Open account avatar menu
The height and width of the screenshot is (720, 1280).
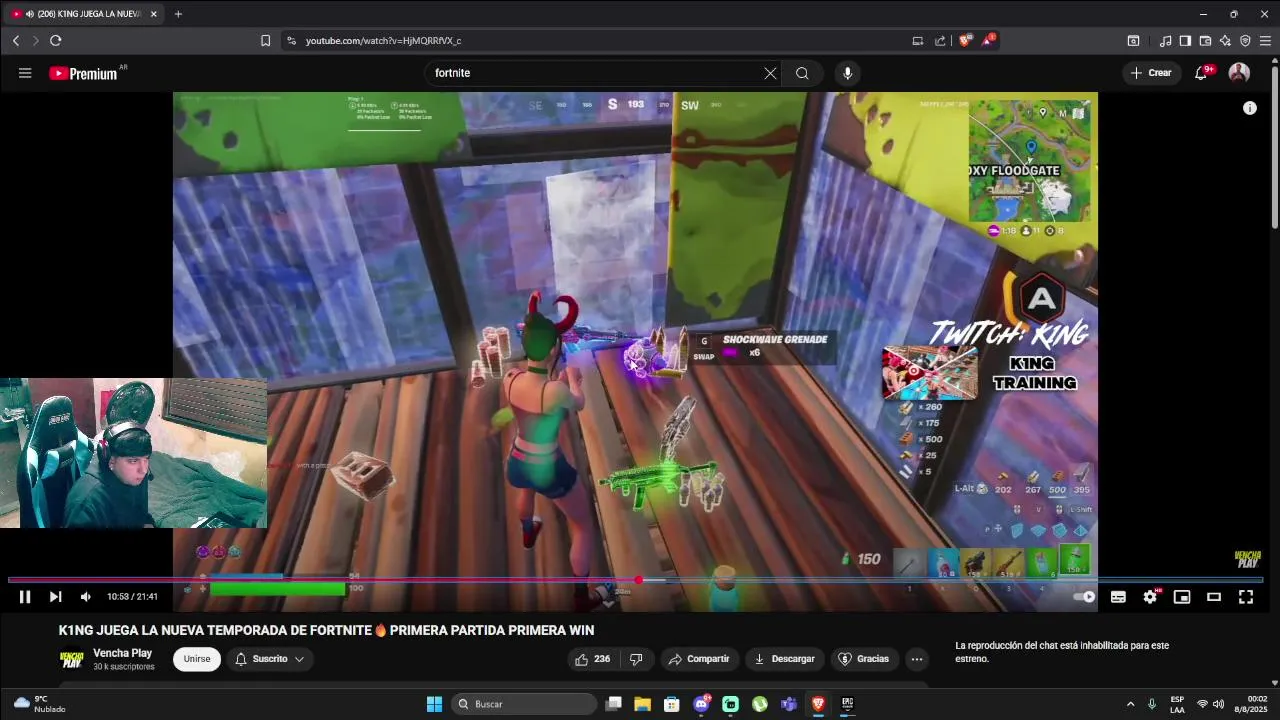[1239, 73]
